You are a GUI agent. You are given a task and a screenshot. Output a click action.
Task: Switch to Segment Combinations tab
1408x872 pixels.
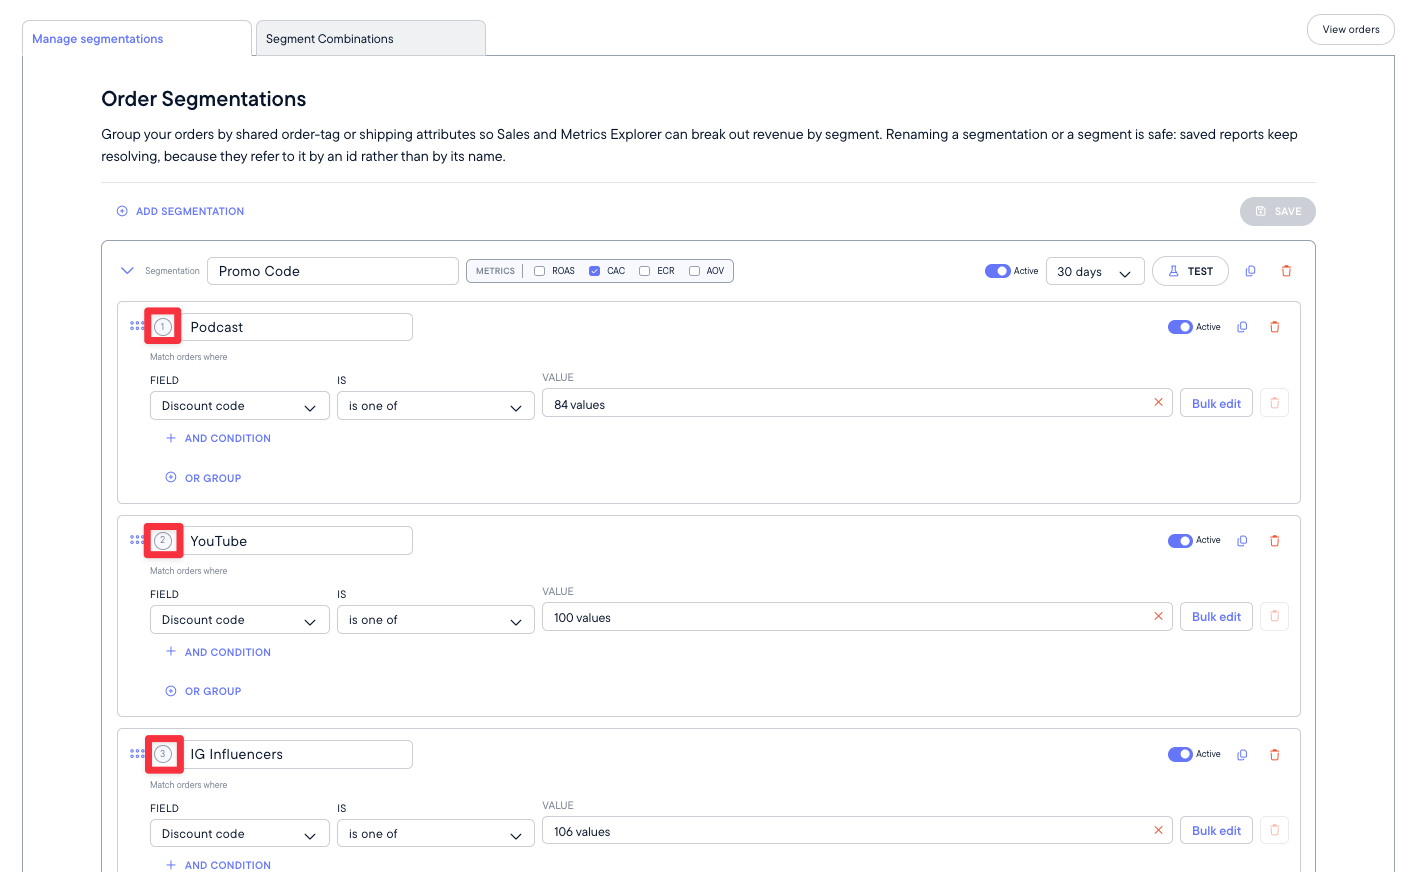tap(371, 39)
